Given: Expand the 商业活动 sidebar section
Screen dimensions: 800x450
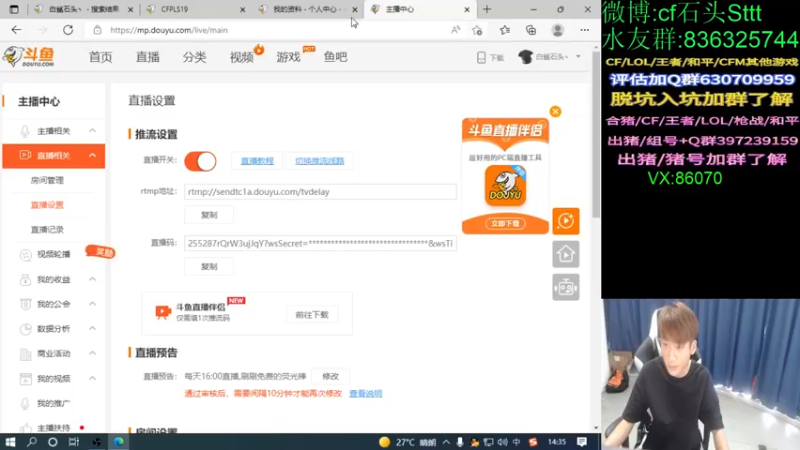Looking at the screenshot, I should pyautogui.click(x=92, y=353).
